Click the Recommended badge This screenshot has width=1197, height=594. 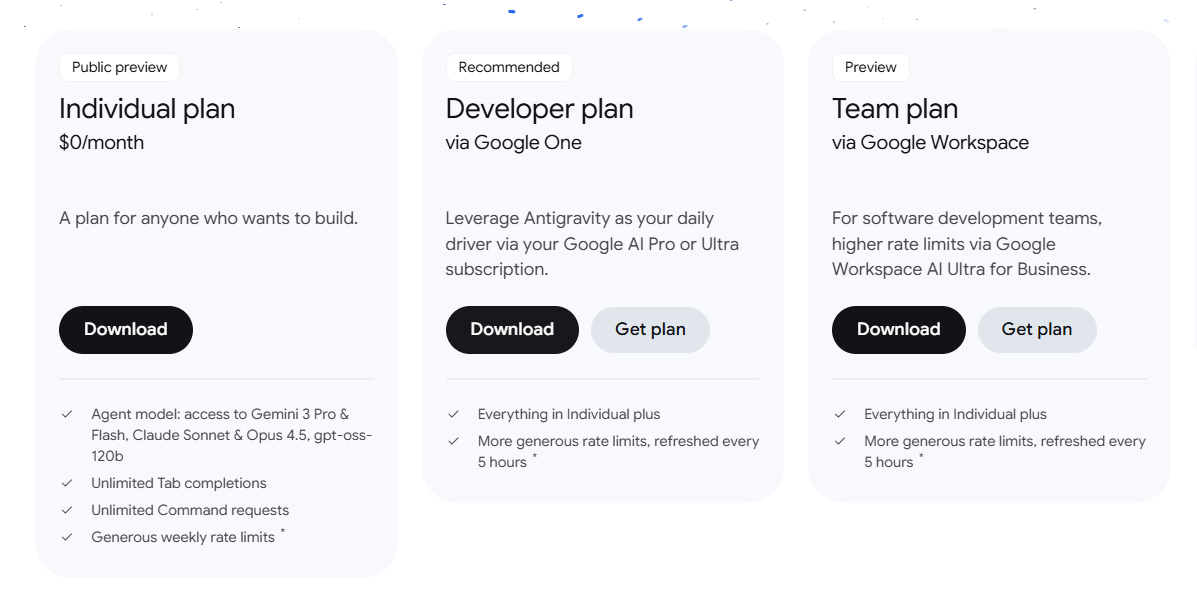pyautogui.click(x=509, y=68)
